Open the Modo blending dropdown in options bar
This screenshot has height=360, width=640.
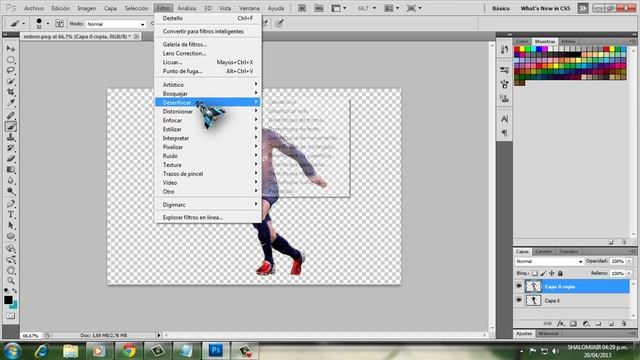(x=116, y=24)
